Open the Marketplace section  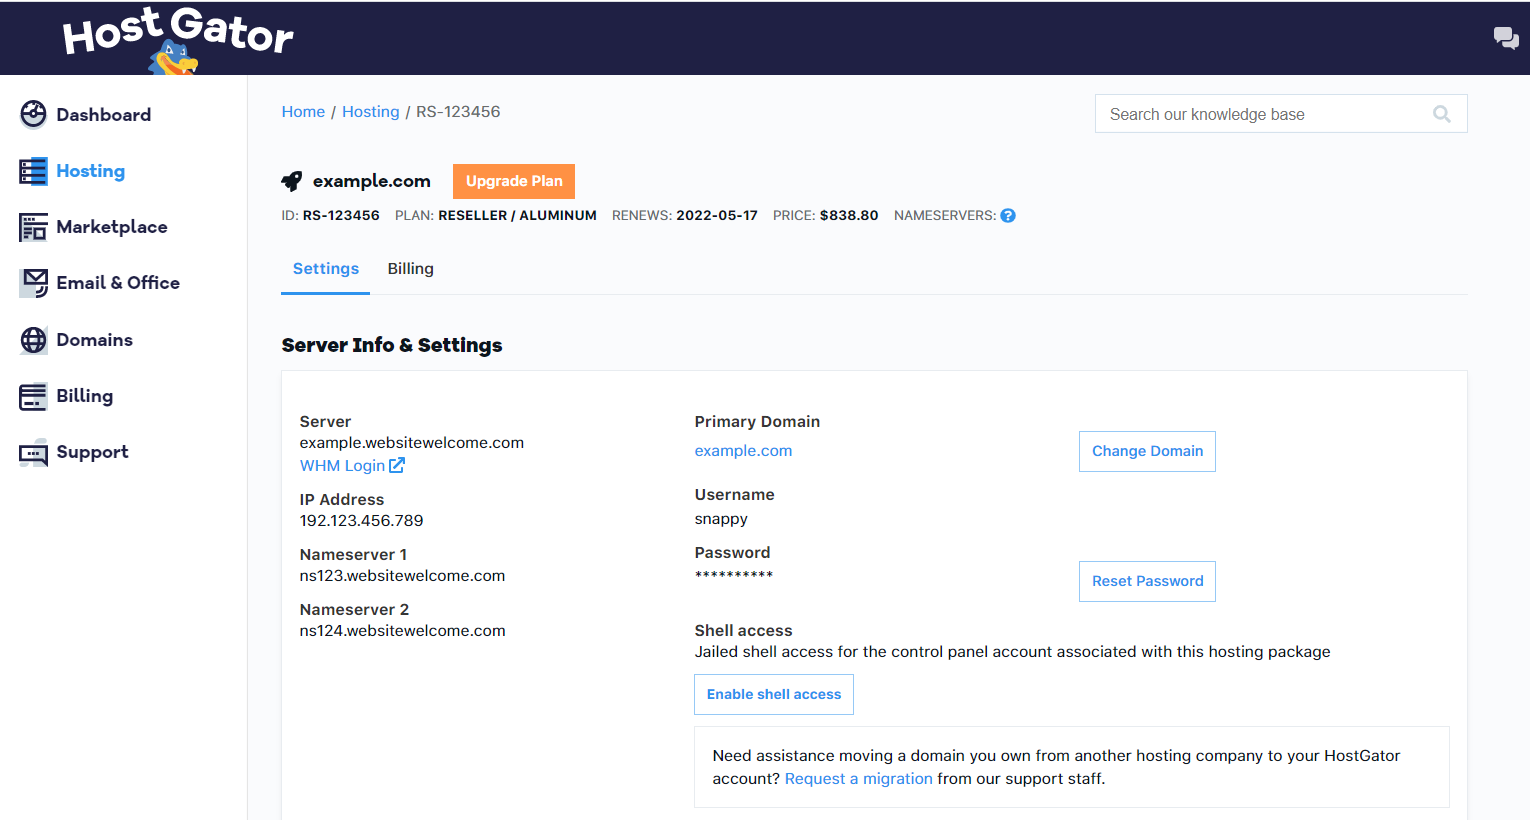(x=113, y=227)
